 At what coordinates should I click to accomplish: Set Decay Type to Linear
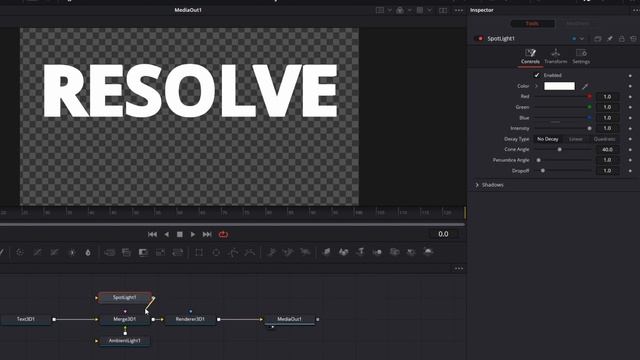pyautogui.click(x=576, y=139)
